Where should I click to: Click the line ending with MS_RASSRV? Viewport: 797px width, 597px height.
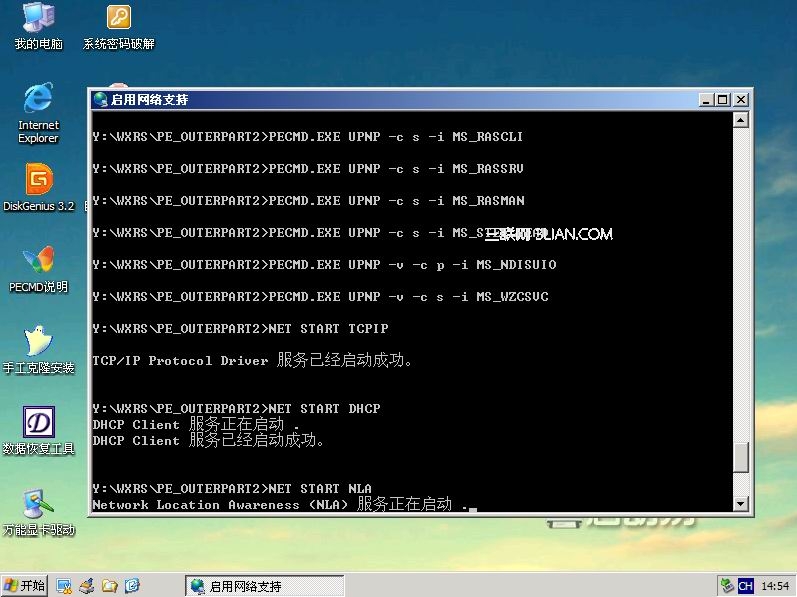click(x=308, y=169)
